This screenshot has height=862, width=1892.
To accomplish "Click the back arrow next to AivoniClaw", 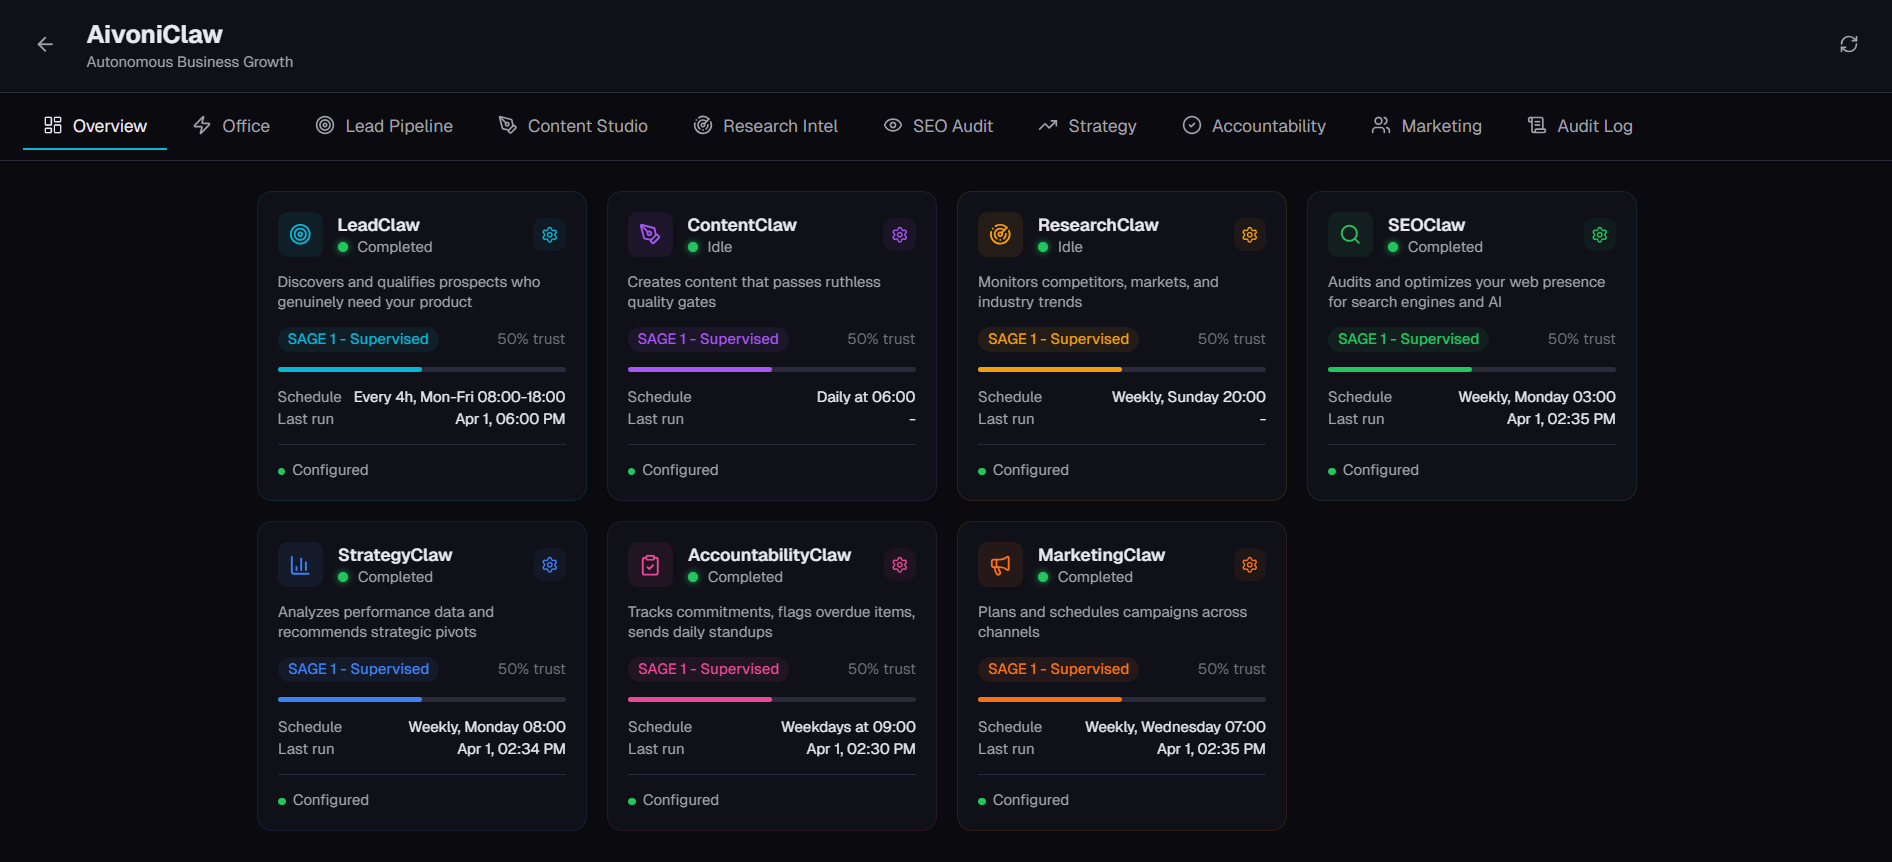I will (x=45, y=44).
